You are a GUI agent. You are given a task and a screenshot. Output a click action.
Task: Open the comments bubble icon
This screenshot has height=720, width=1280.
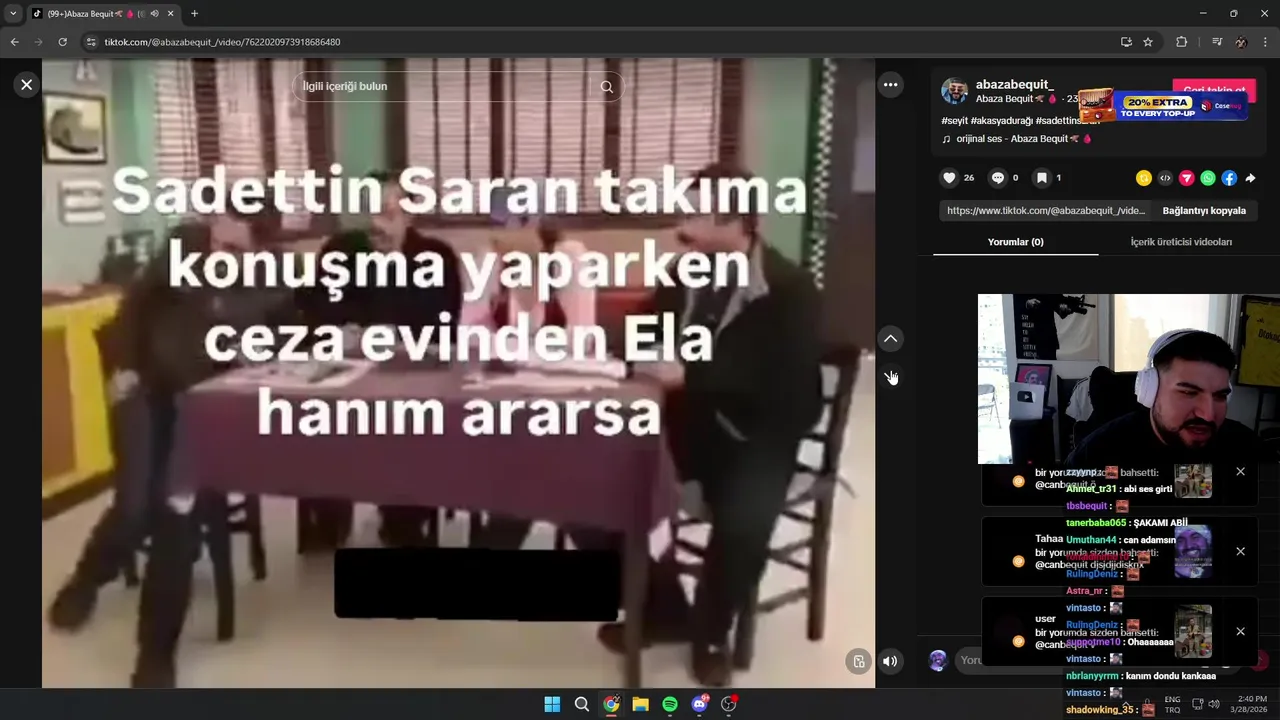[x=997, y=178]
